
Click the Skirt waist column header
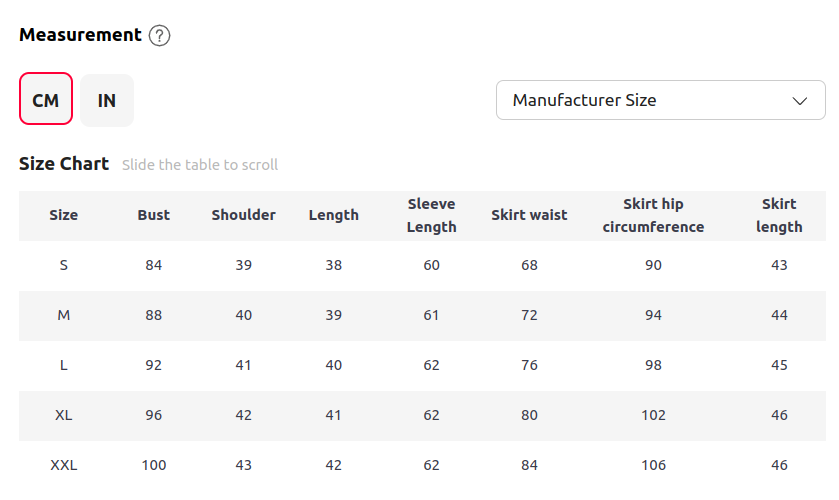[x=529, y=215]
